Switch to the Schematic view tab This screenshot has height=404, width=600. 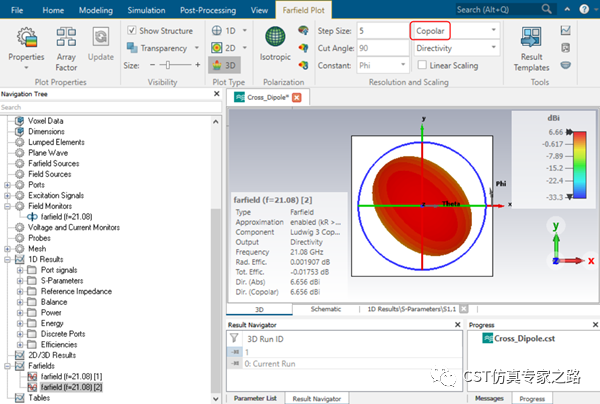pos(325,309)
